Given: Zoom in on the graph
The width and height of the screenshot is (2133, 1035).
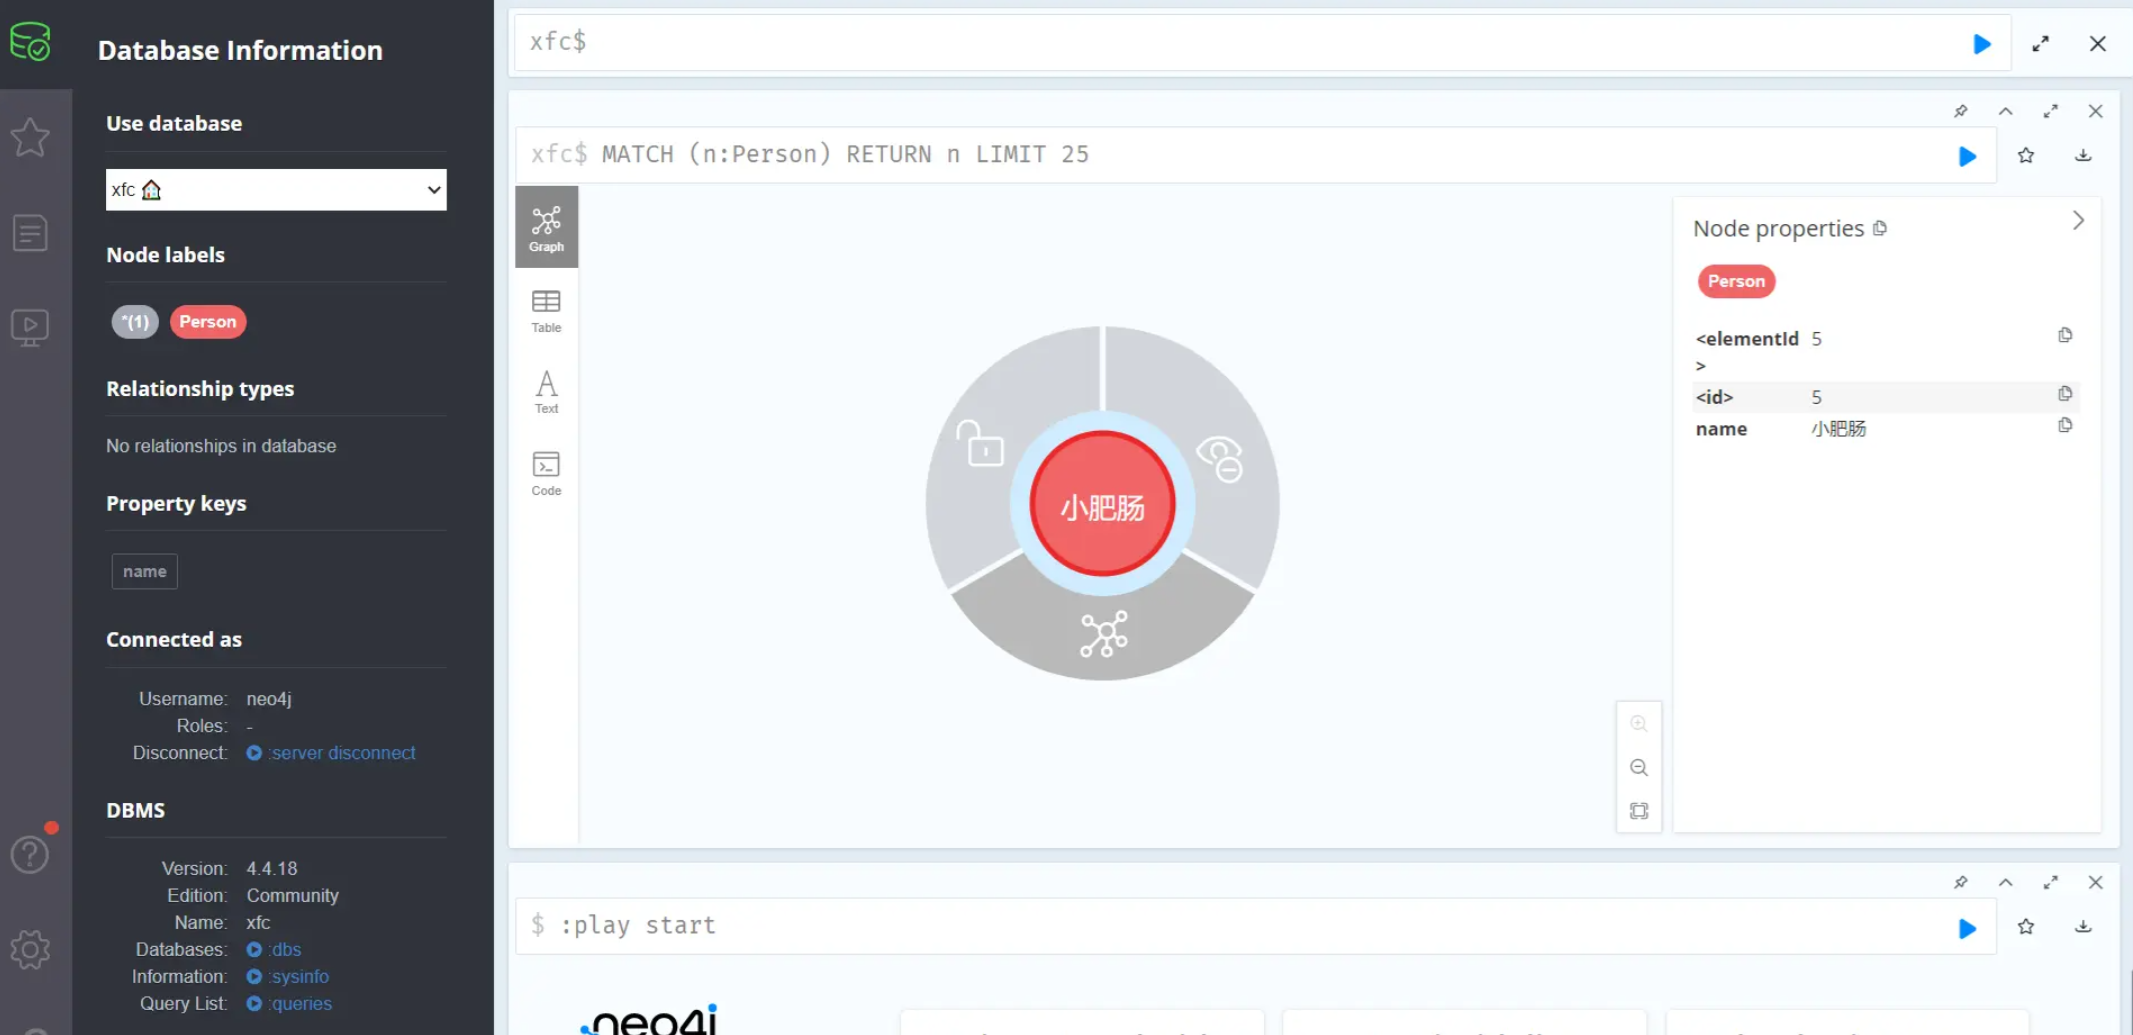Looking at the screenshot, I should 1639,723.
